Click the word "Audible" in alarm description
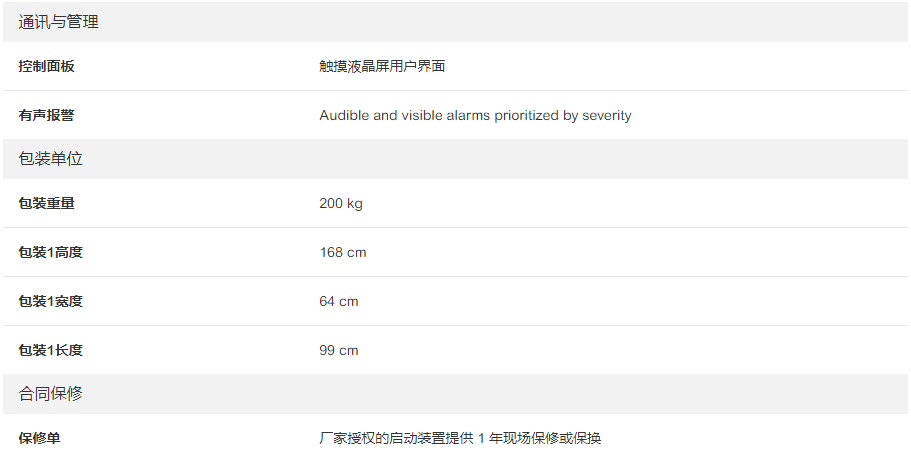 click(344, 116)
